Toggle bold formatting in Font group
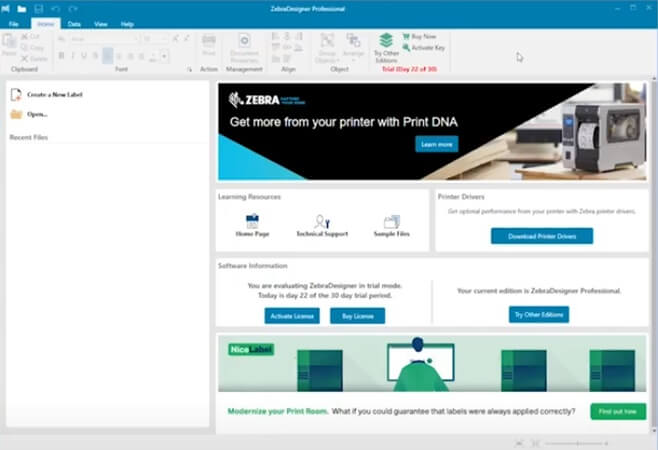This screenshot has height=450, width=658. click(61, 55)
